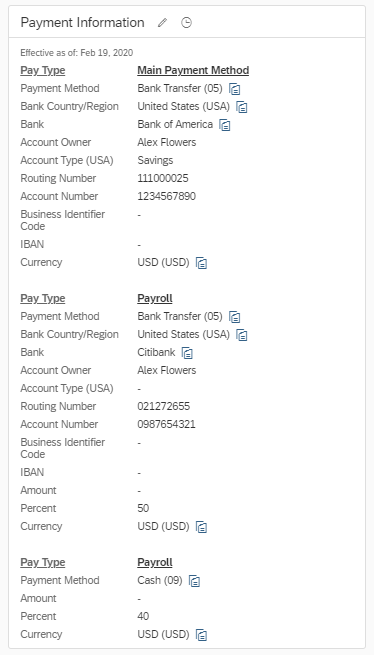Click the Main Payment Method heading

click(193, 70)
